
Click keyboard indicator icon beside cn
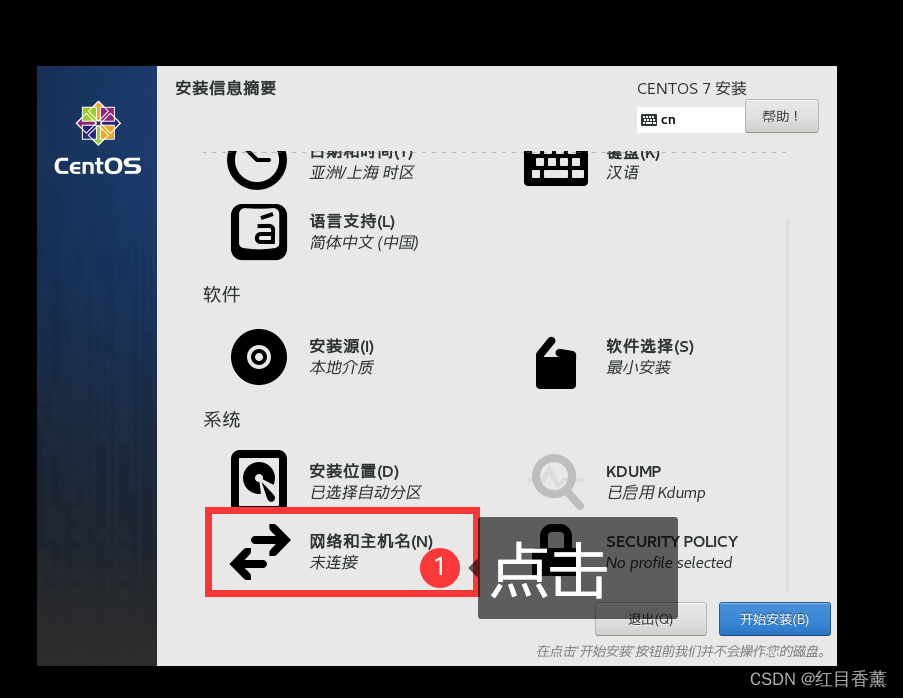click(x=648, y=120)
